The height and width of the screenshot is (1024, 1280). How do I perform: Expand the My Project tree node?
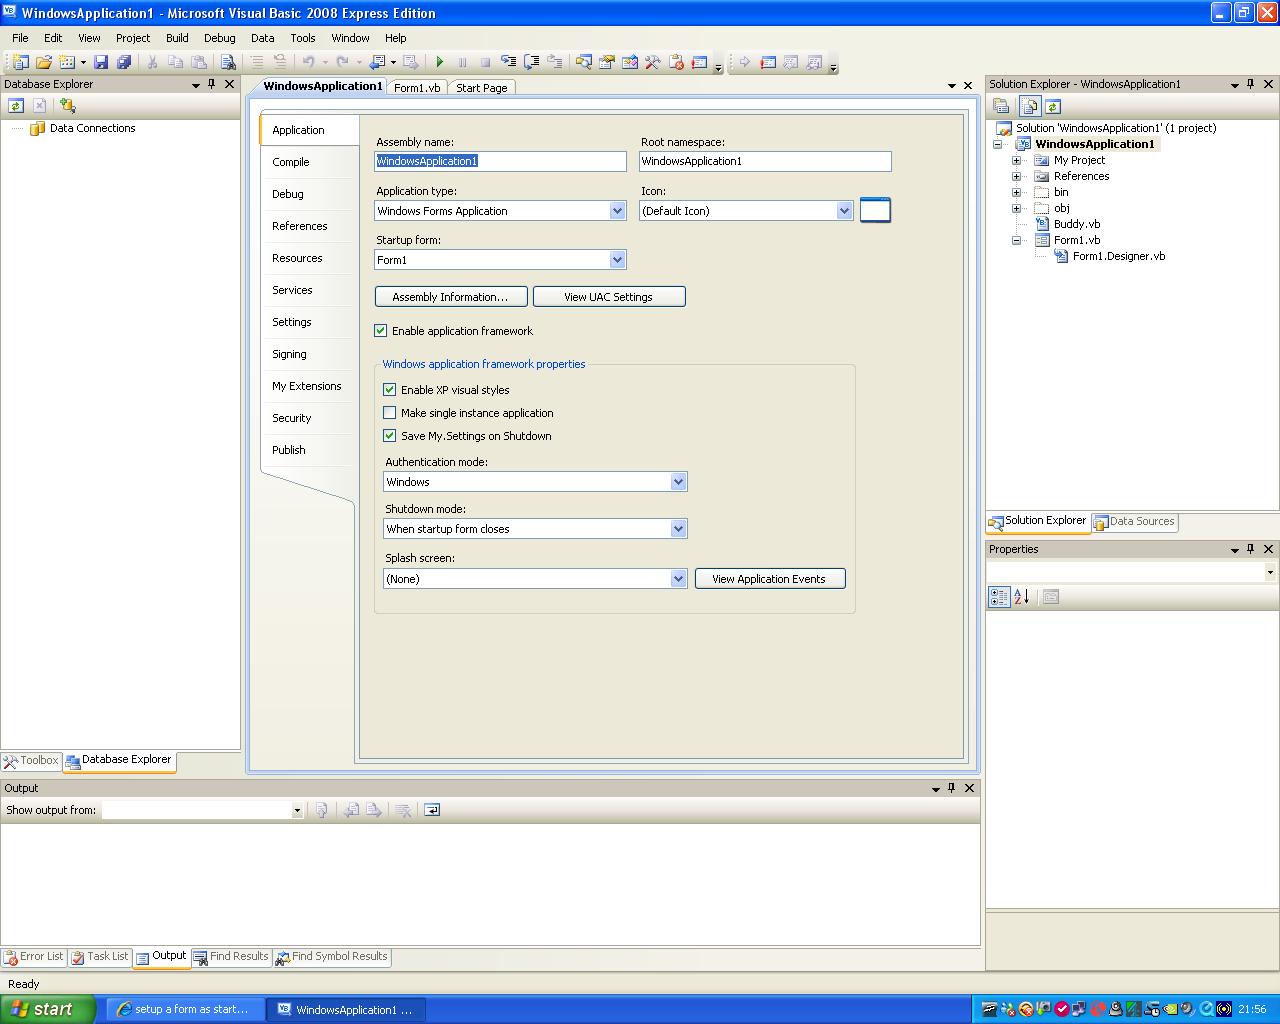[x=1016, y=160]
